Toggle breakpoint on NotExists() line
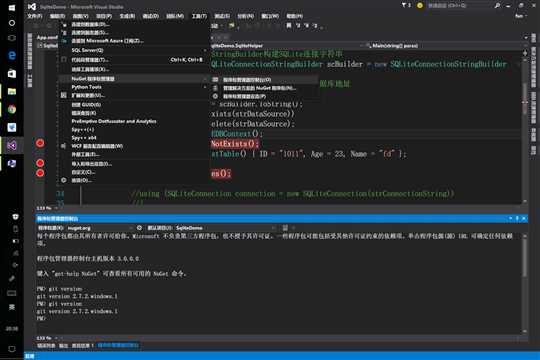This screenshot has width=540, height=360. [x=40, y=143]
